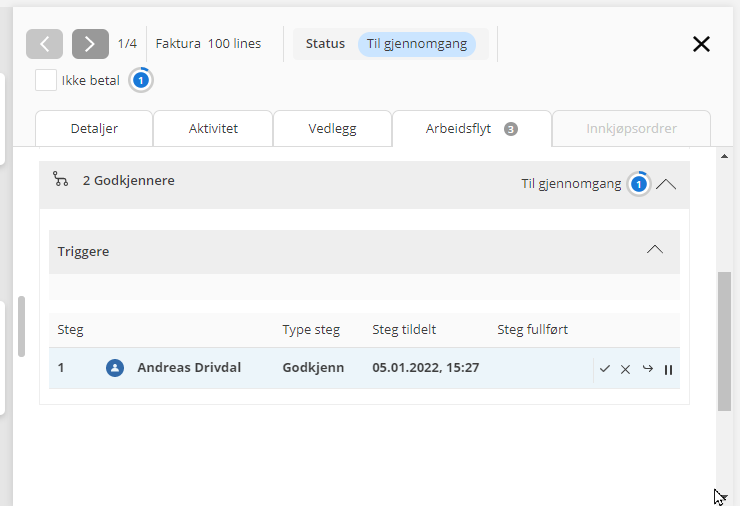Pause the approval step
Viewport: 740px width, 506px height.
coord(668,369)
